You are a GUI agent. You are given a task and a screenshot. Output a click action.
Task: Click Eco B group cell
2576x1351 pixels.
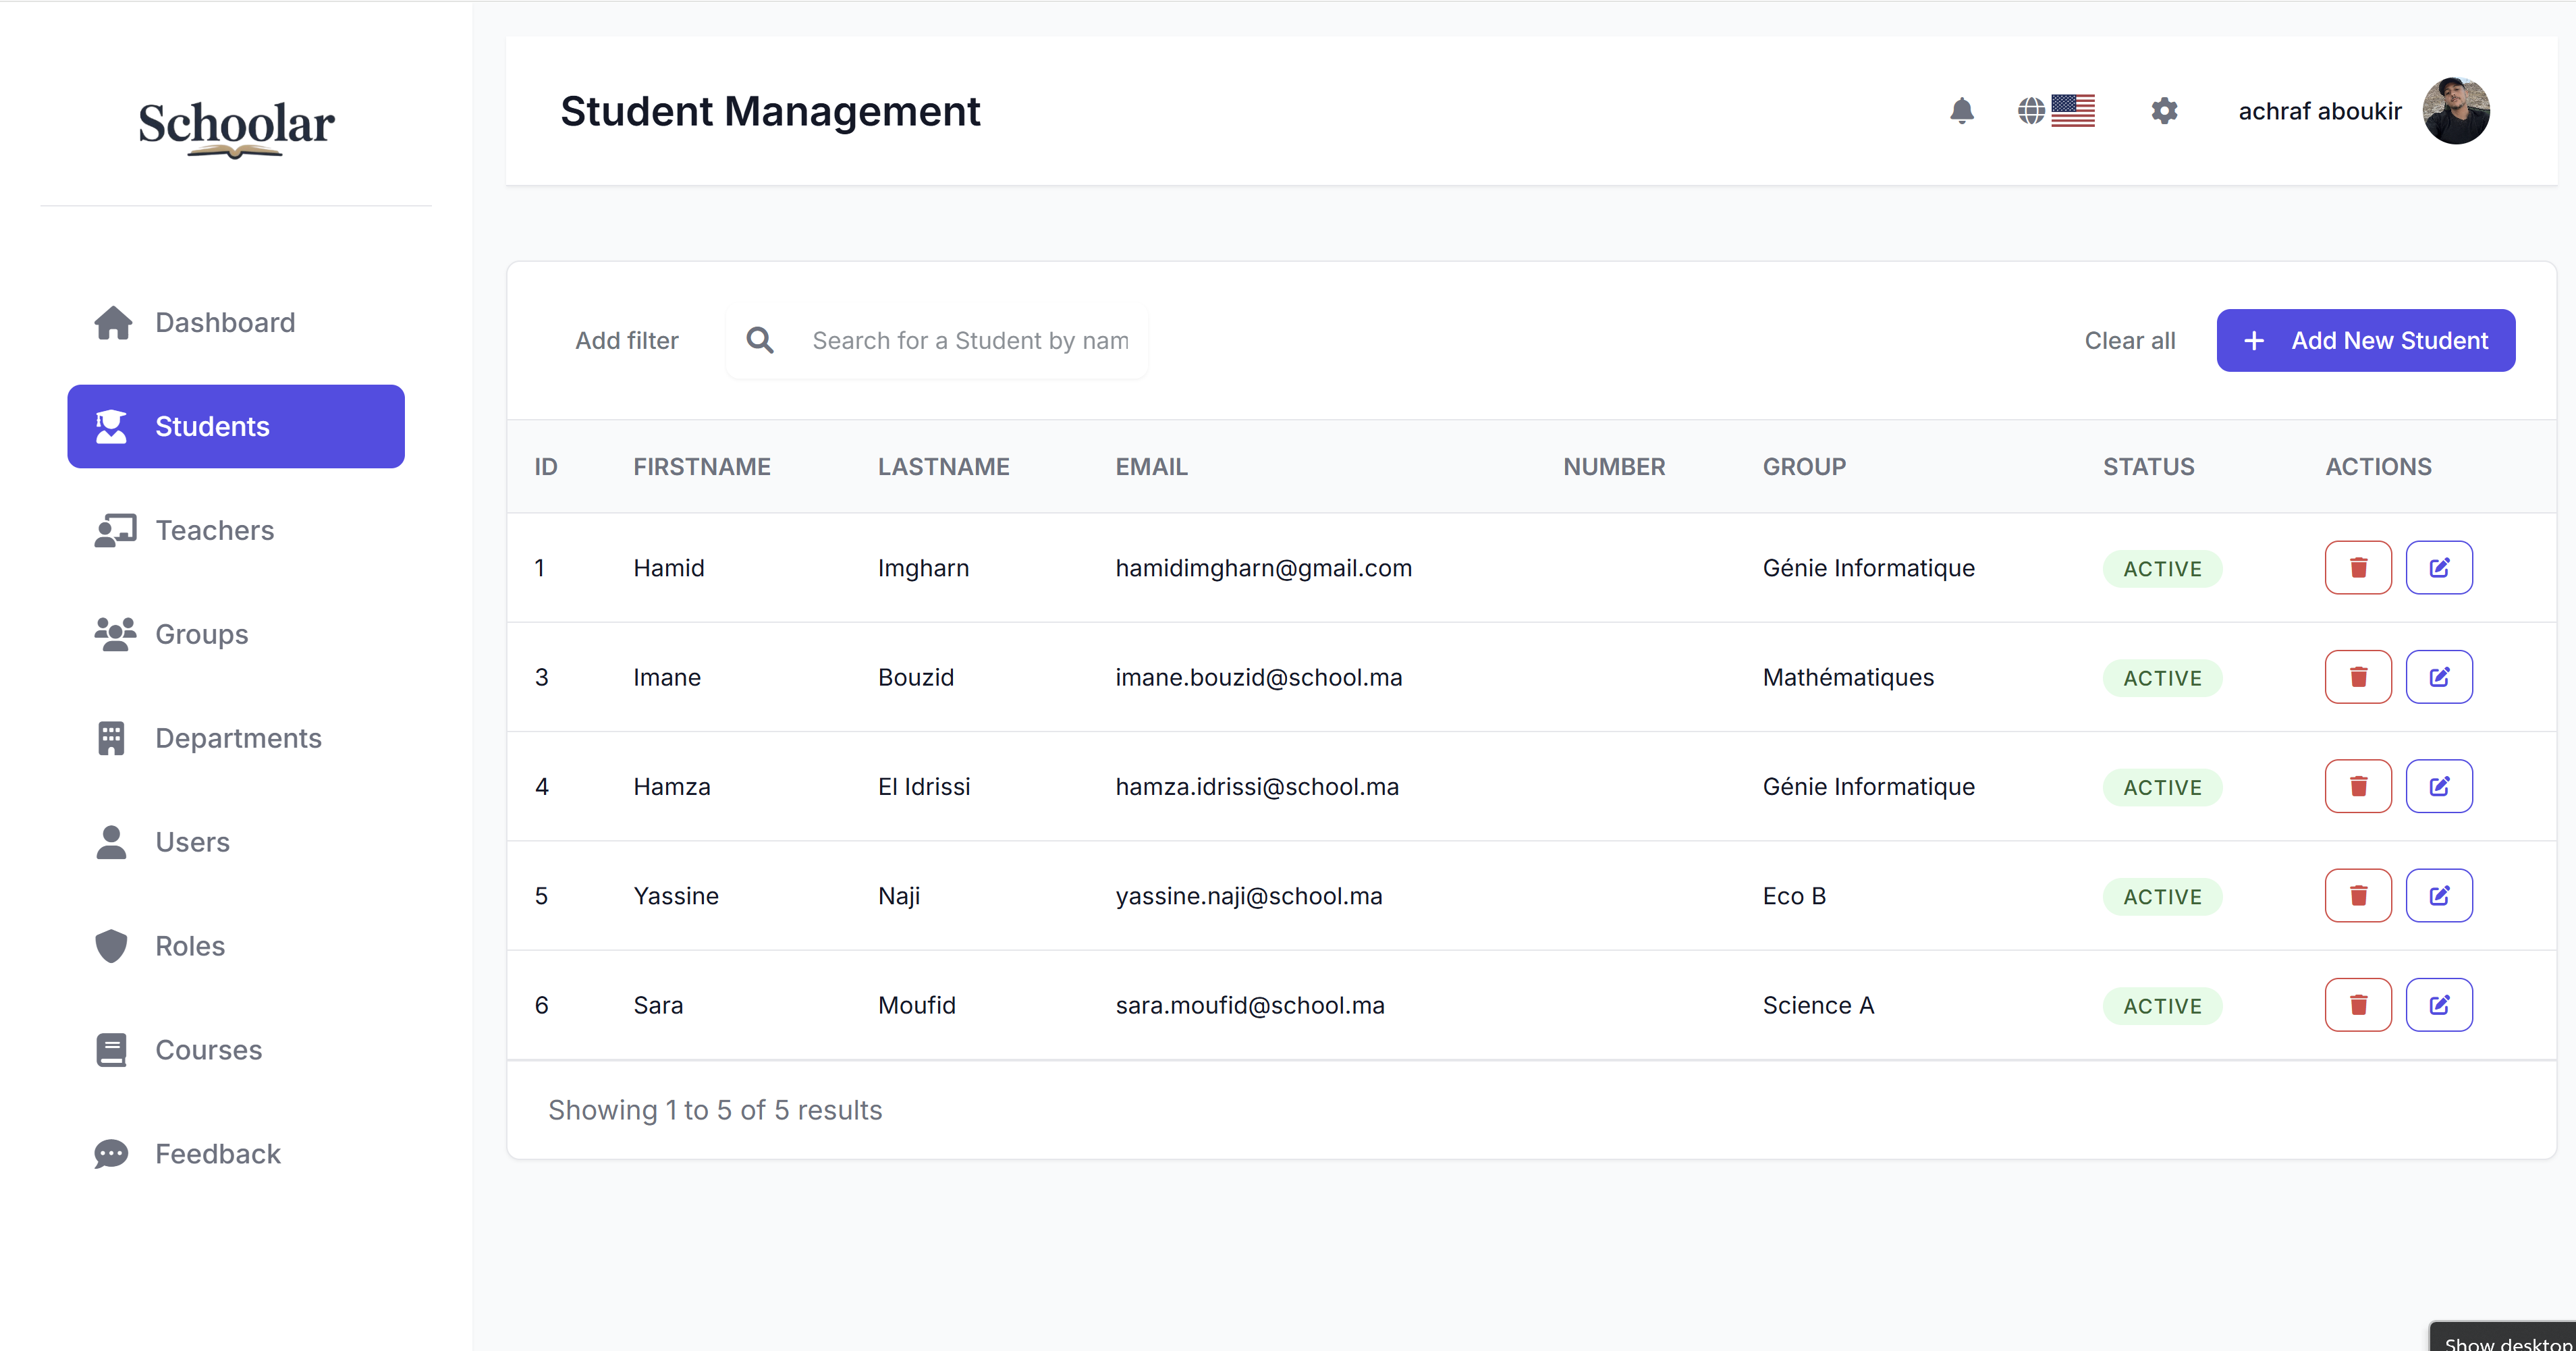1794,895
